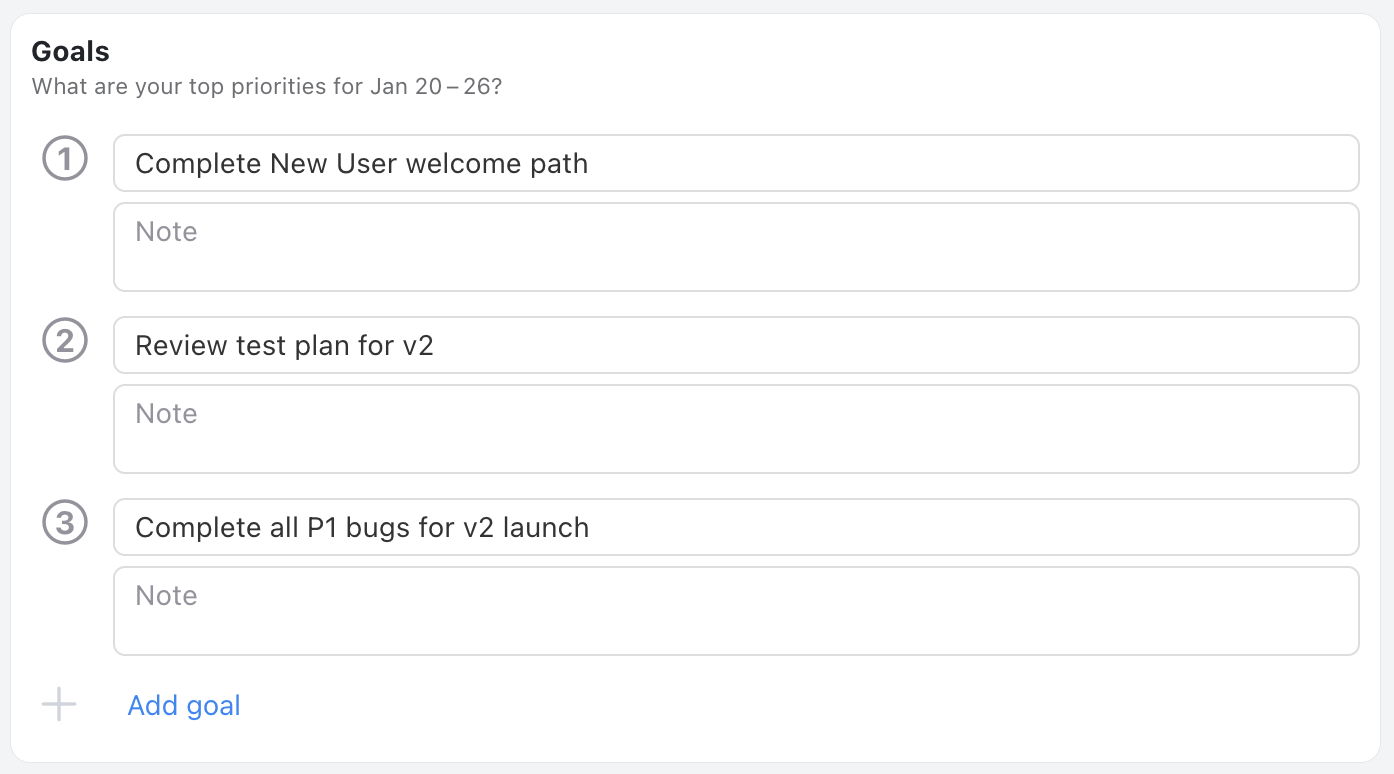The height and width of the screenshot is (774, 1394).
Task: Click the Note box under goal 2
Action: click(x=736, y=429)
